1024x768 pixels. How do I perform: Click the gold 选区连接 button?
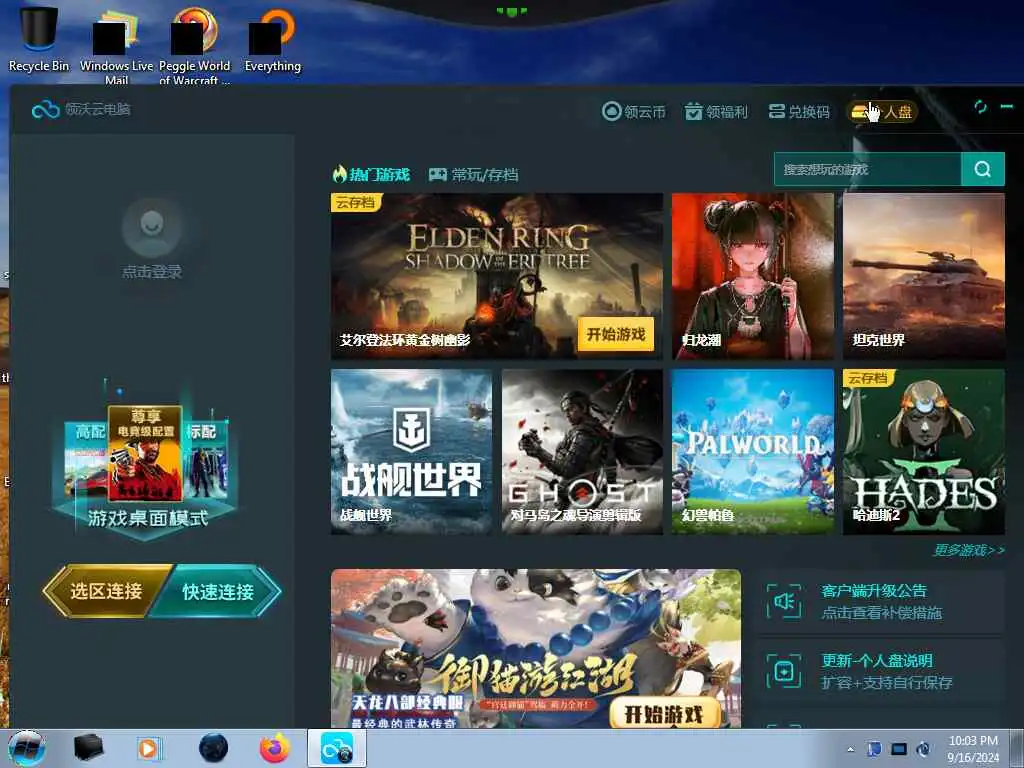click(x=106, y=591)
